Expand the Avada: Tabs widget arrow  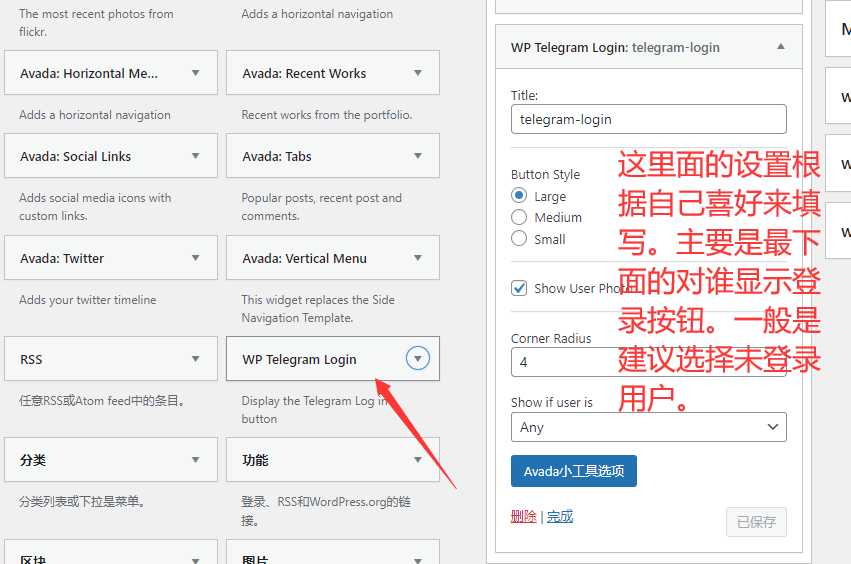(x=418, y=156)
